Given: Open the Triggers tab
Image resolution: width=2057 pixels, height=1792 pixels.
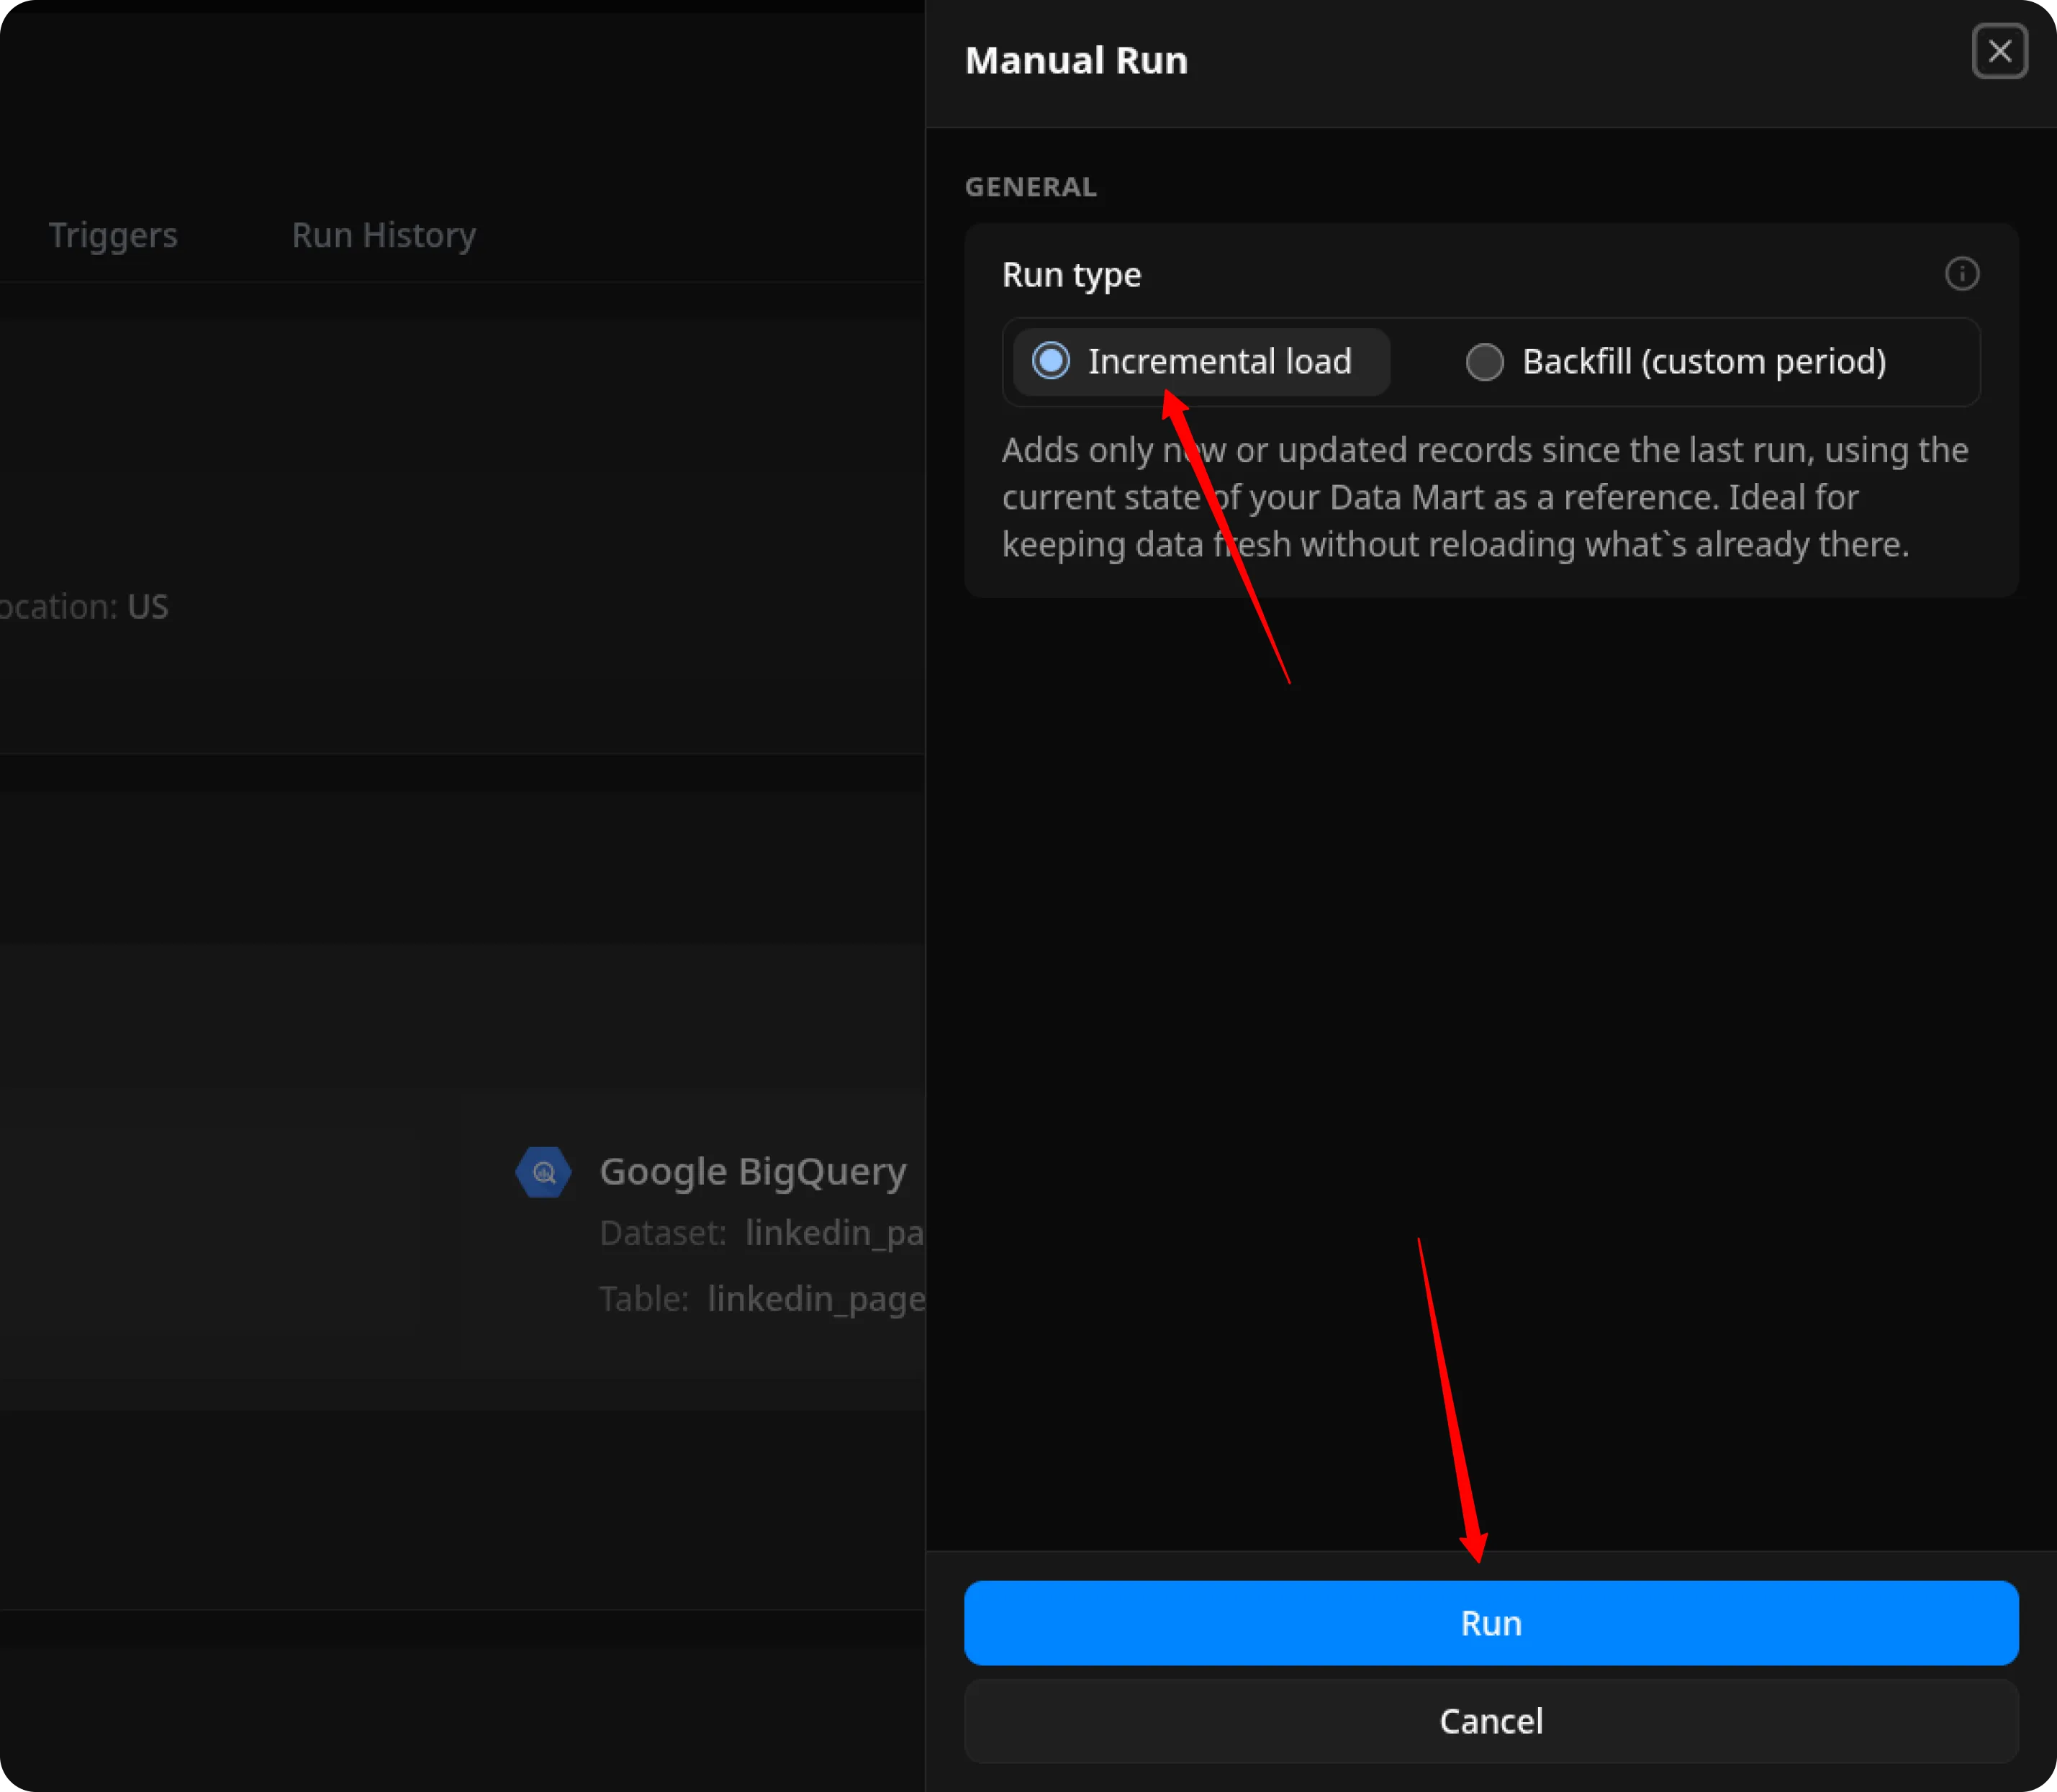Looking at the screenshot, I should (113, 235).
